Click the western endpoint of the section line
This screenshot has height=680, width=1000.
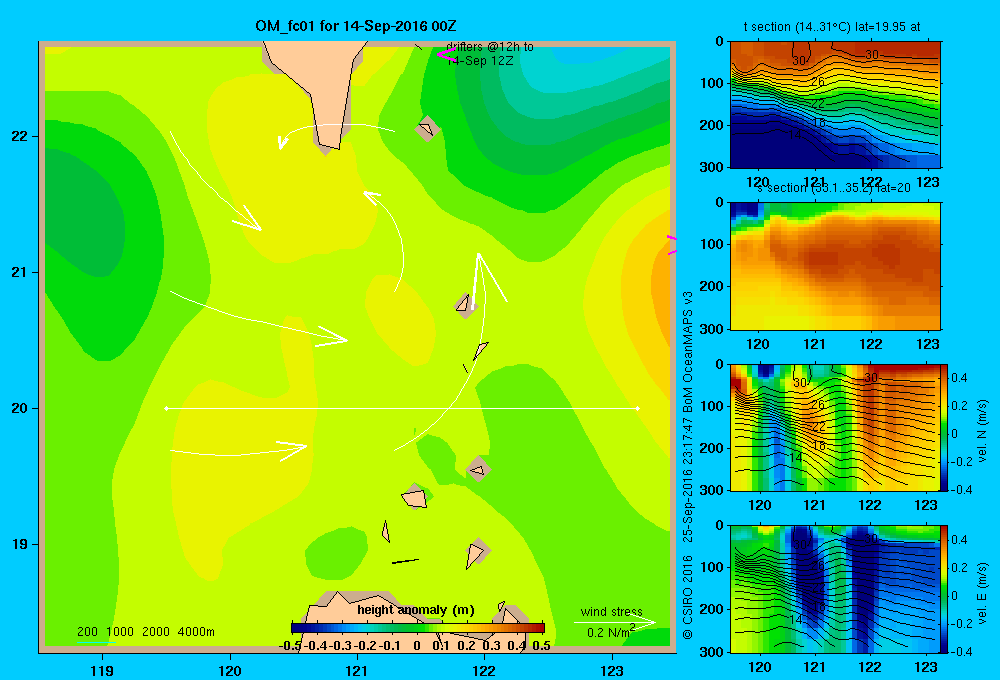(166, 408)
